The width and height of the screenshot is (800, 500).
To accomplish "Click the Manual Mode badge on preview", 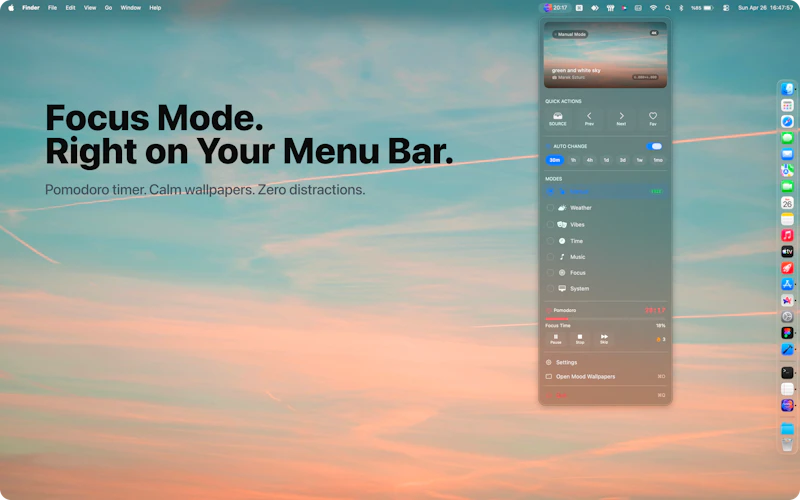I will click(570, 34).
